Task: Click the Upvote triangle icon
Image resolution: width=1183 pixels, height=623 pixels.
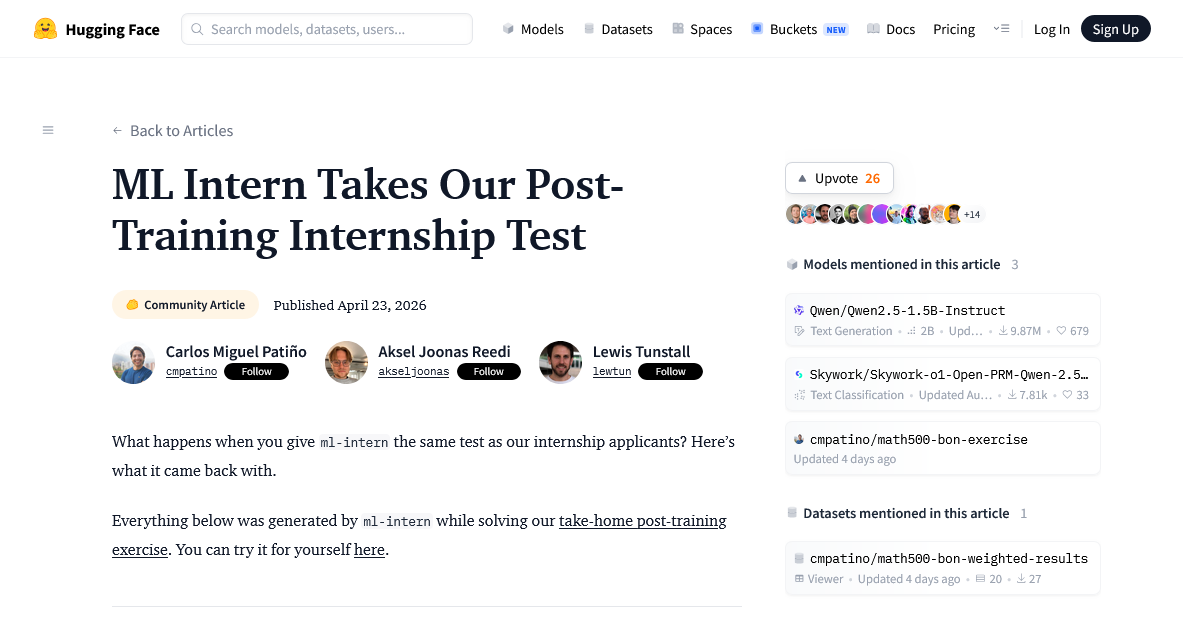Action: click(802, 178)
